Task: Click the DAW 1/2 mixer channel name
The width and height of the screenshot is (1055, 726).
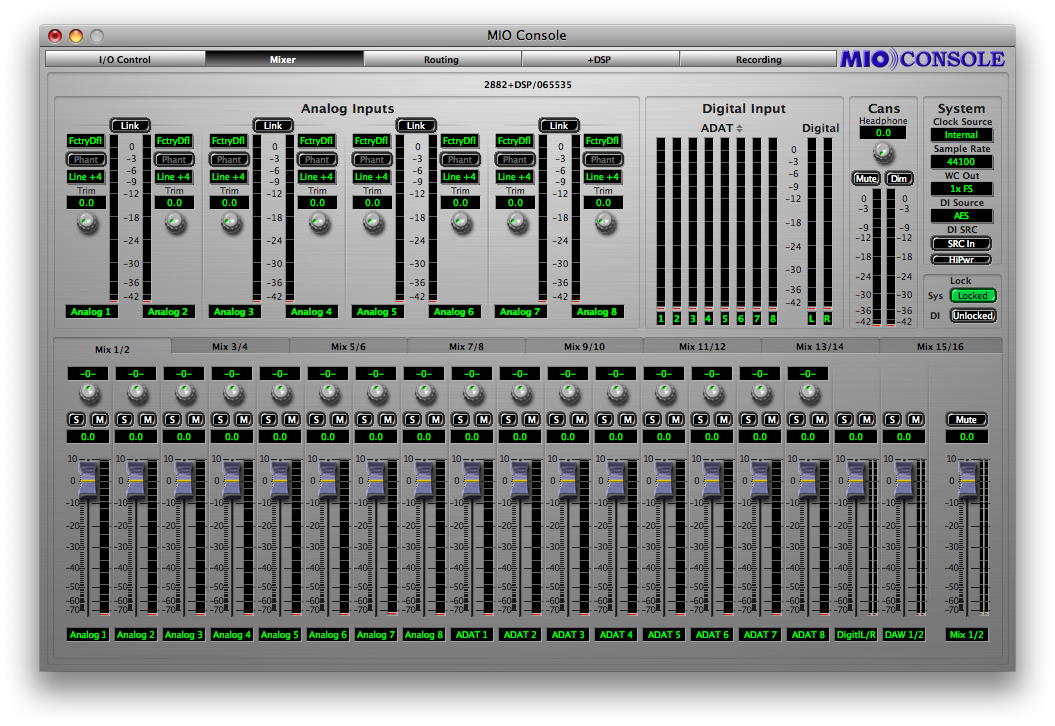Action: [904, 634]
